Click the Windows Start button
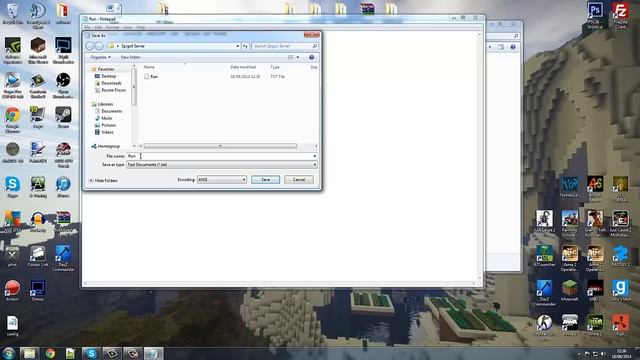Screen dimensions: 640x360 tap(9, 353)
